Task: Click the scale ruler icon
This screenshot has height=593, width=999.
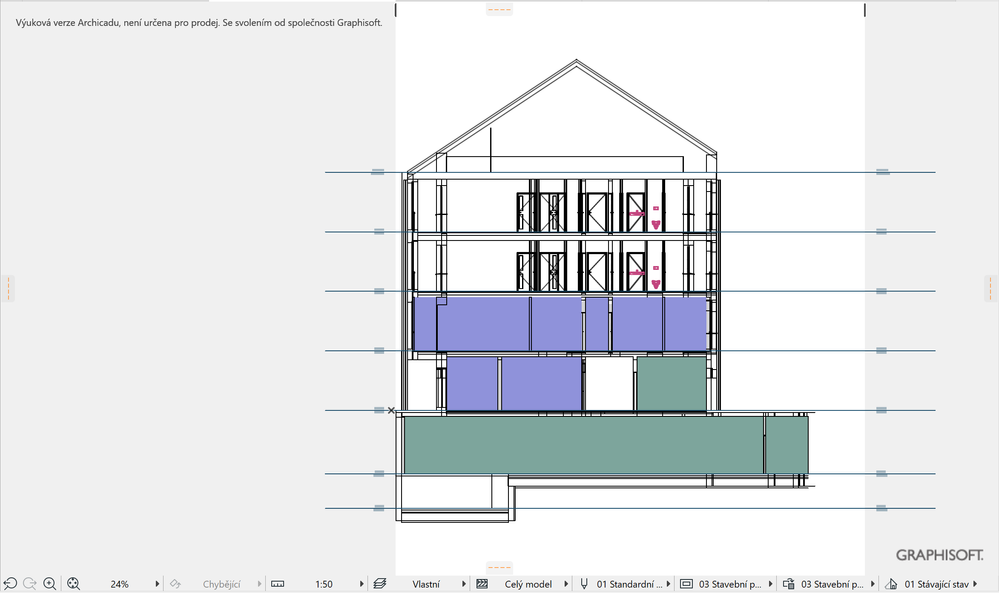Action: (277, 584)
